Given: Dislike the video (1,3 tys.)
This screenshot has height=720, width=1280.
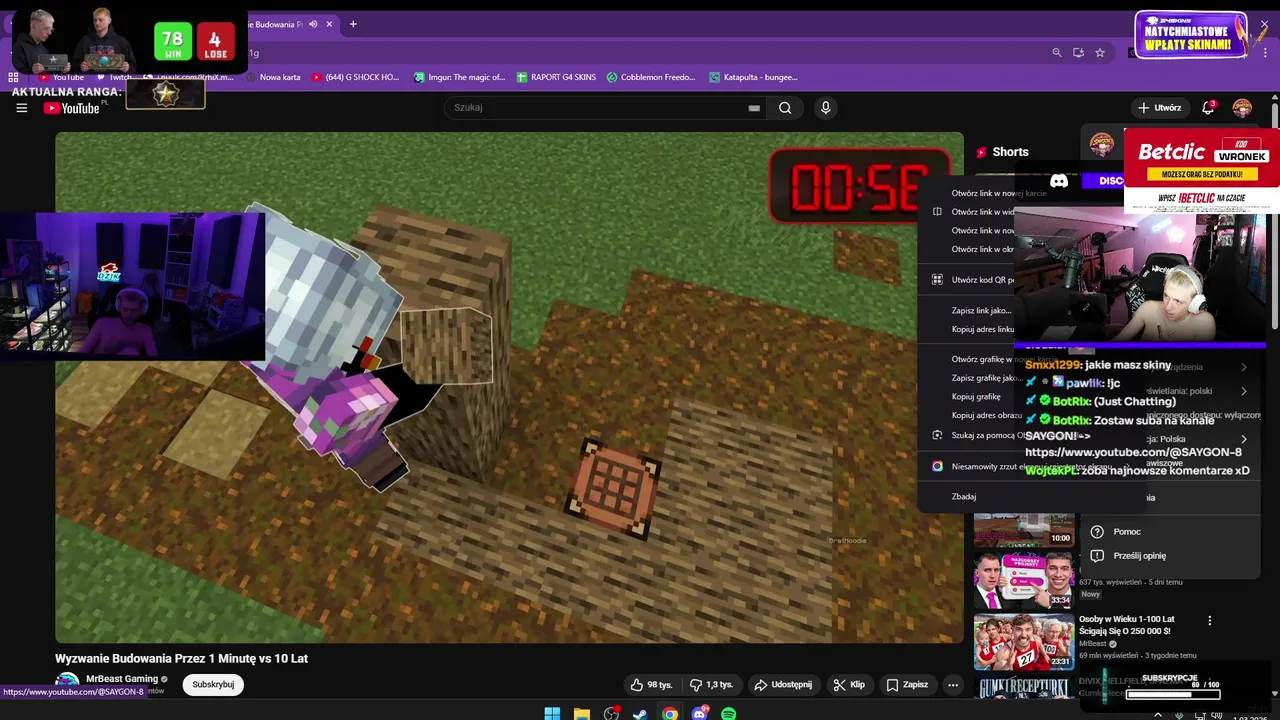Looking at the screenshot, I should tap(712, 685).
